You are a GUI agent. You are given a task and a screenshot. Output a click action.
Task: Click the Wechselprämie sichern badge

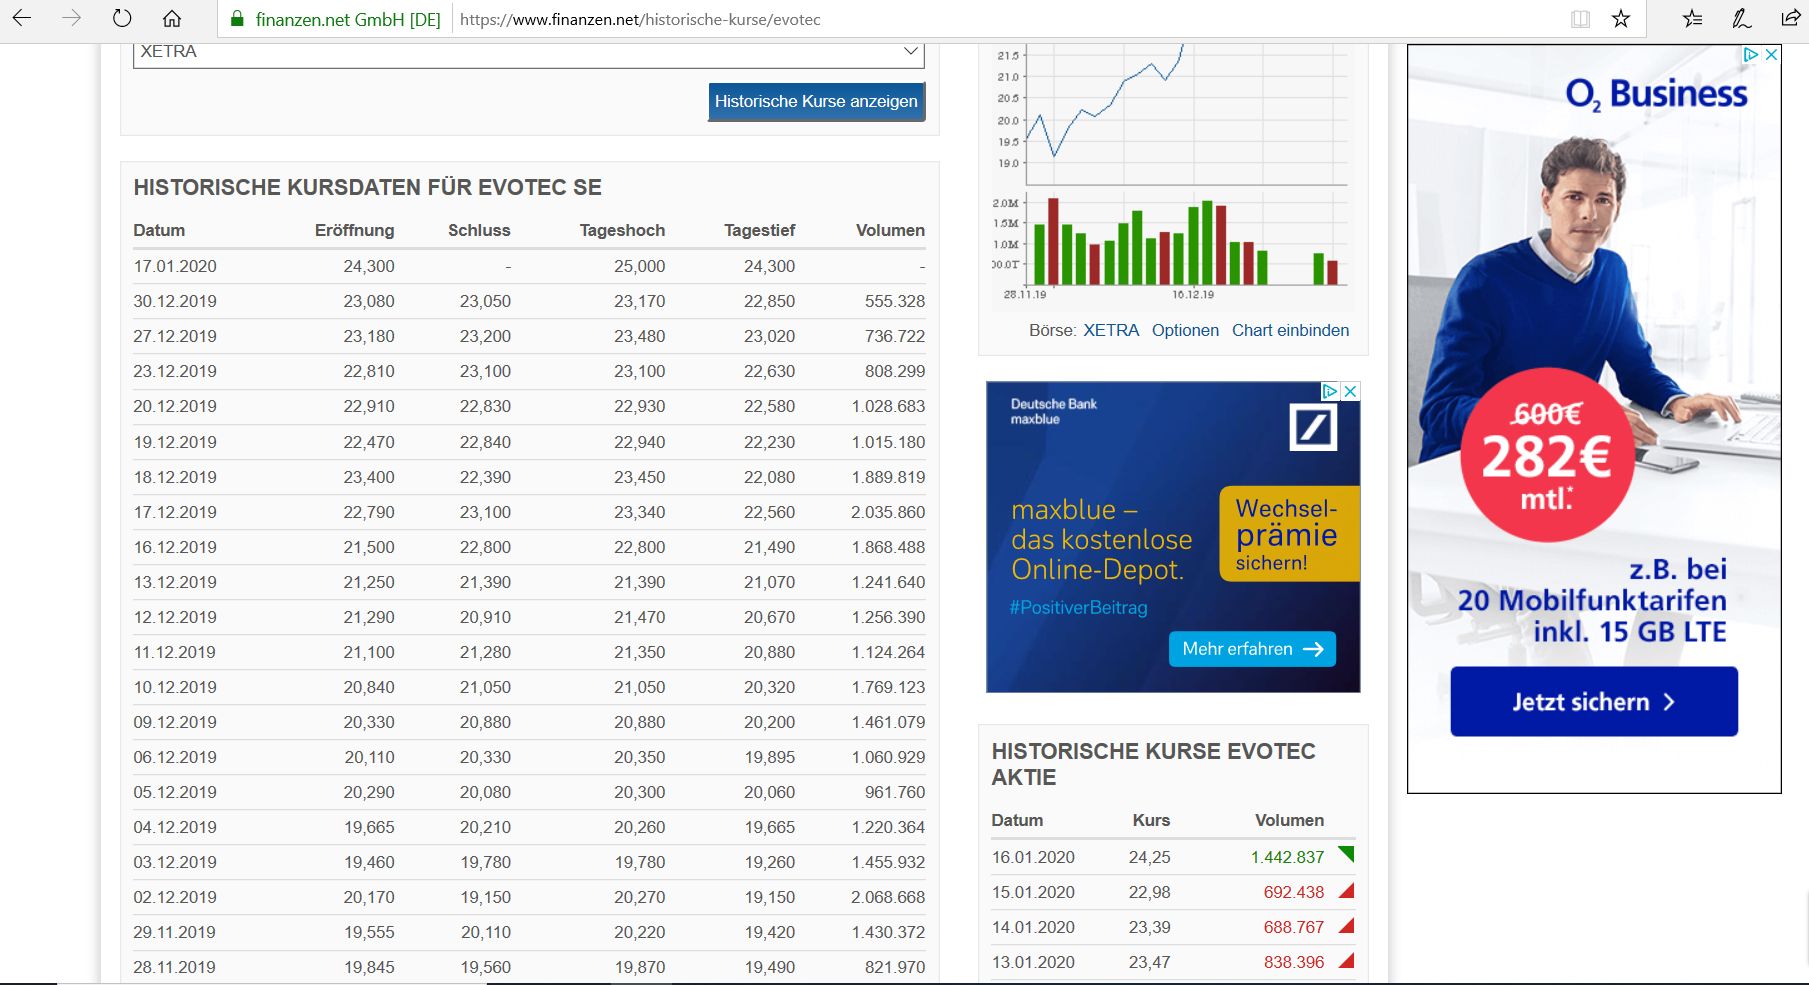pos(1289,534)
